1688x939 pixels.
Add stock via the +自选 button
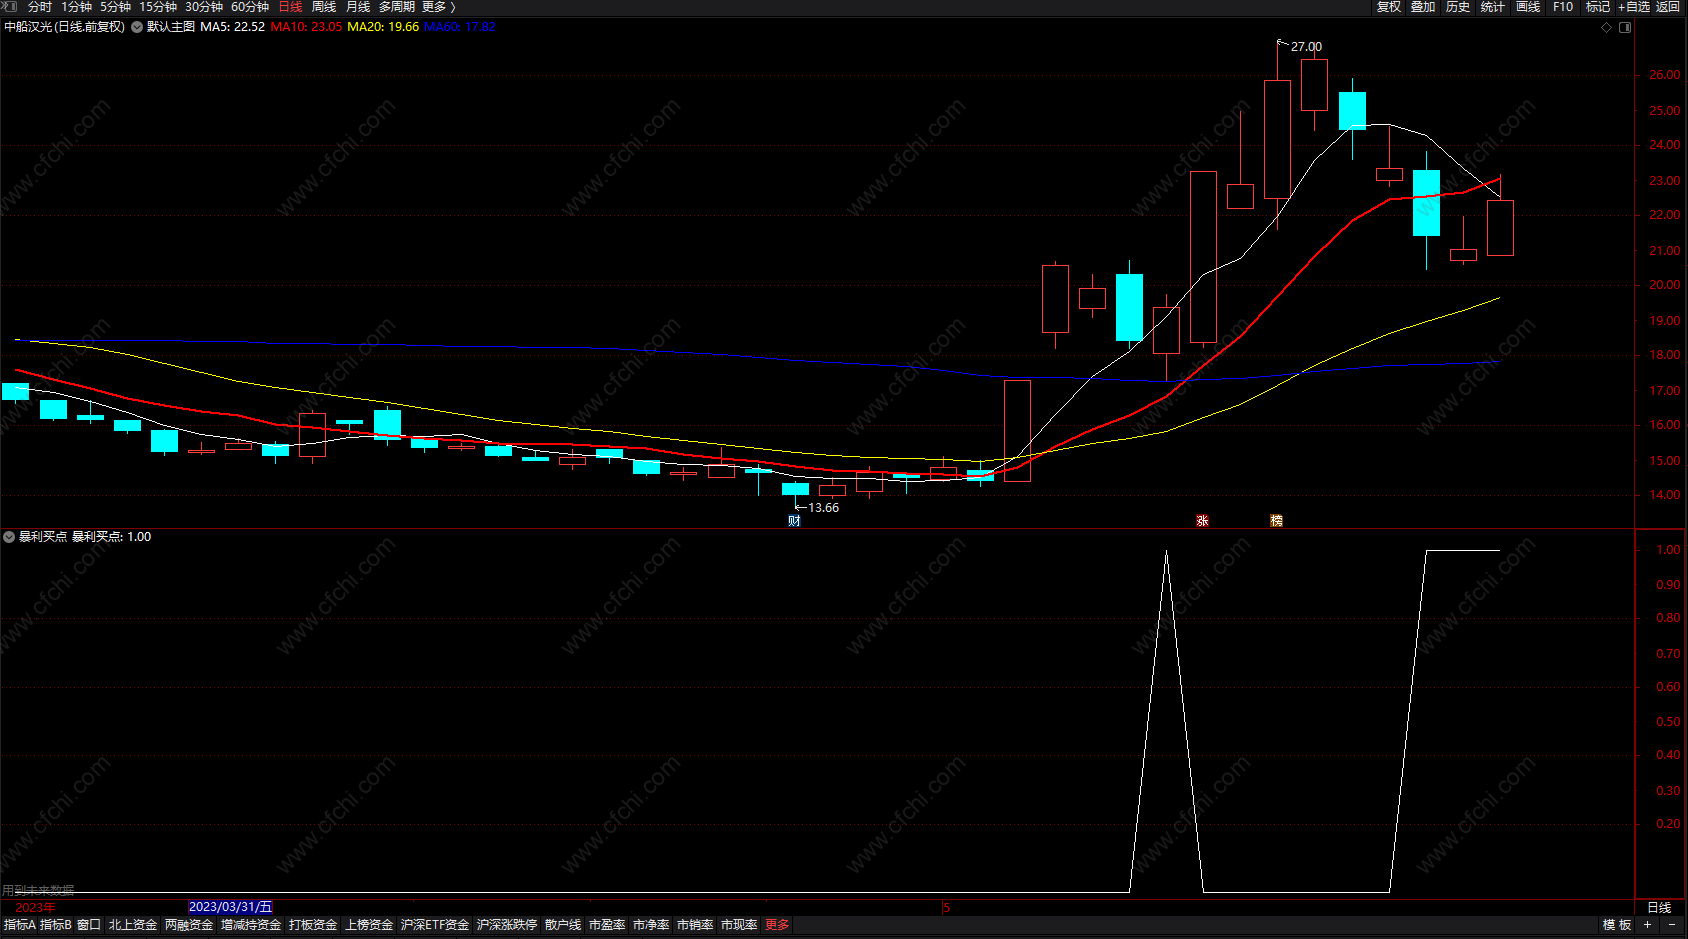pos(1634,7)
